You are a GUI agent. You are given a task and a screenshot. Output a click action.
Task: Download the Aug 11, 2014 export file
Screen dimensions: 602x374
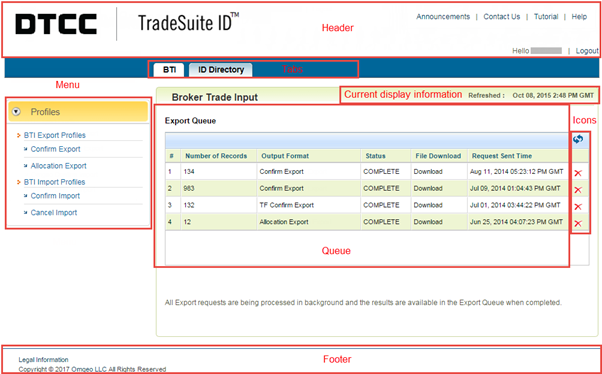pos(428,172)
